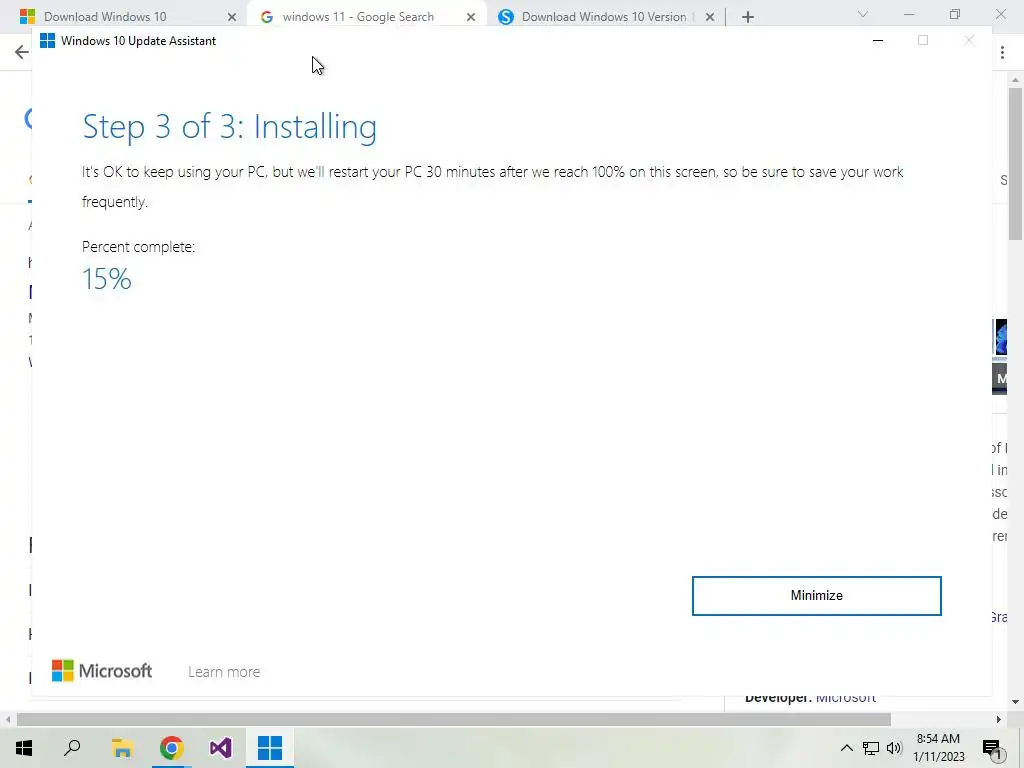The width and height of the screenshot is (1024, 768).
Task: Open a new Chrome tab
Action: pos(748,17)
